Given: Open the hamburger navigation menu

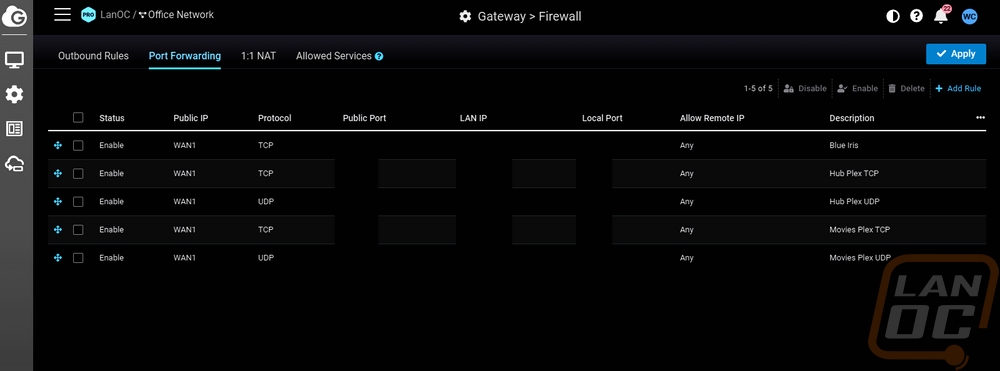Looking at the screenshot, I should click(62, 15).
